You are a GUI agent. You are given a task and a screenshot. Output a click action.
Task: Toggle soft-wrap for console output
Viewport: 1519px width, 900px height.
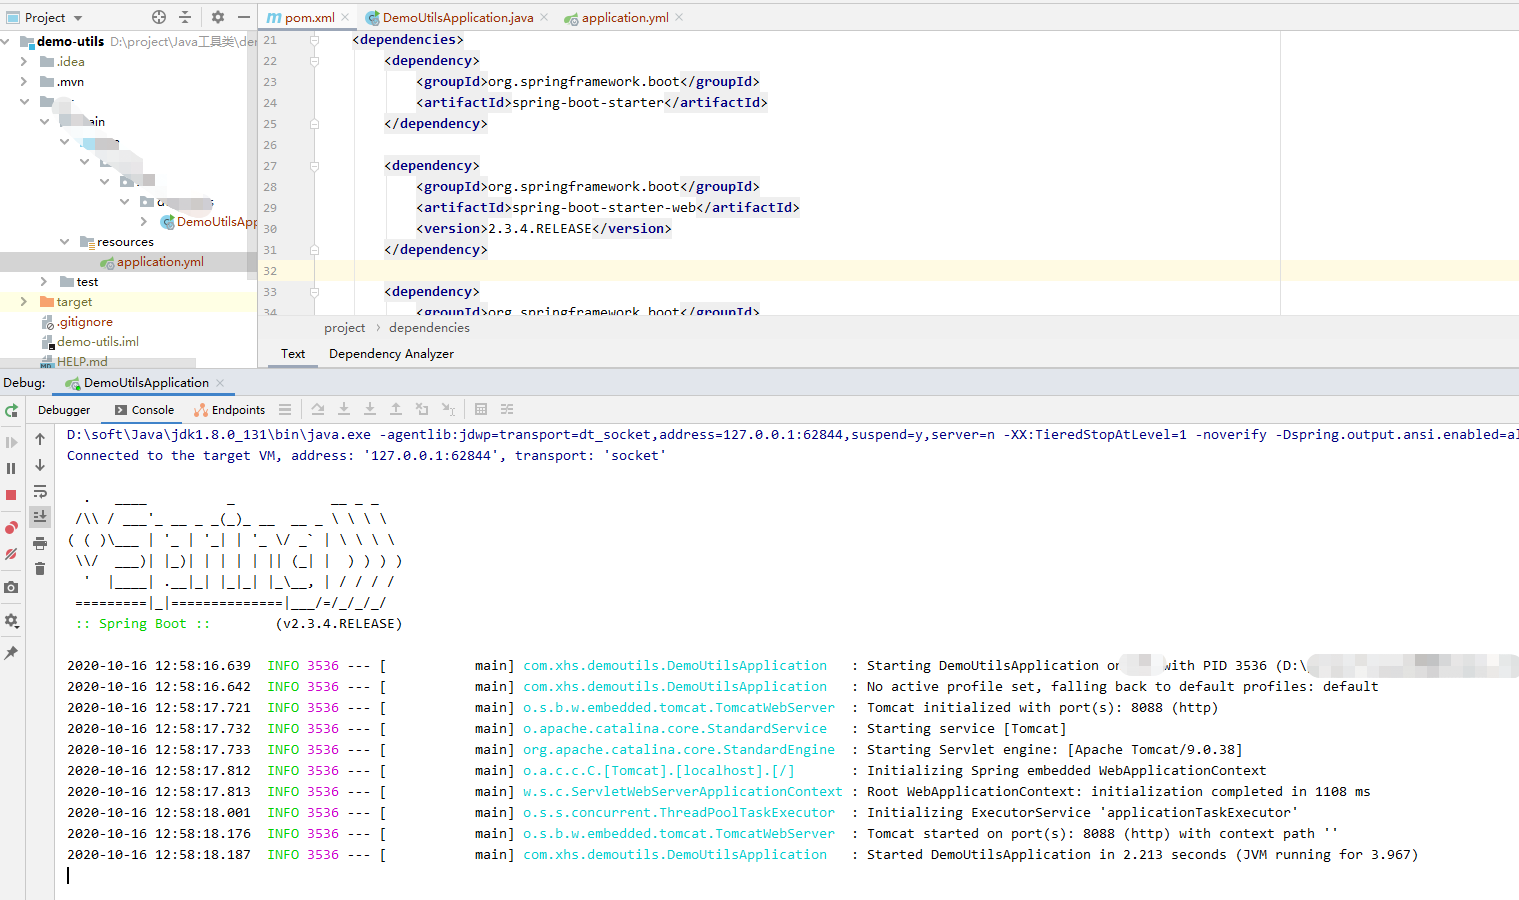(x=40, y=491)
